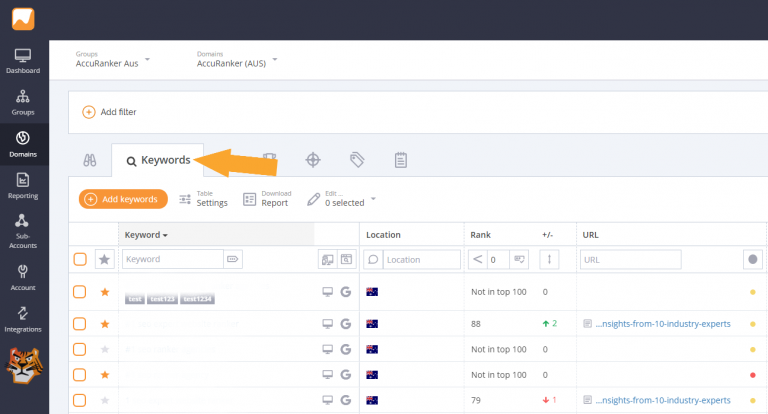This screenshot has height=414, width=768.
Task: Click the +/- column header
Action: [548, 235]
